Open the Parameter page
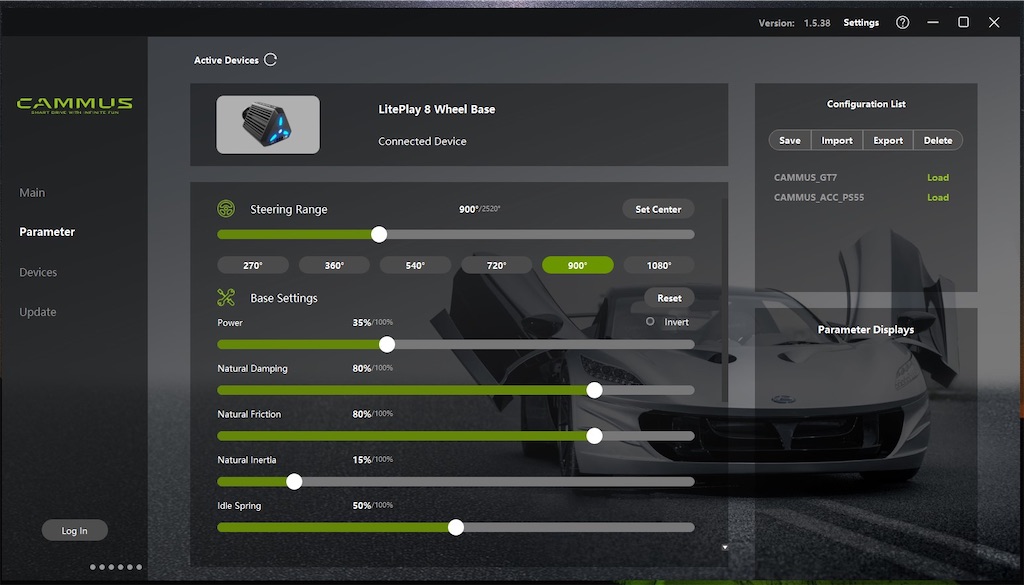1024x585 pixels. coord(47,232)
